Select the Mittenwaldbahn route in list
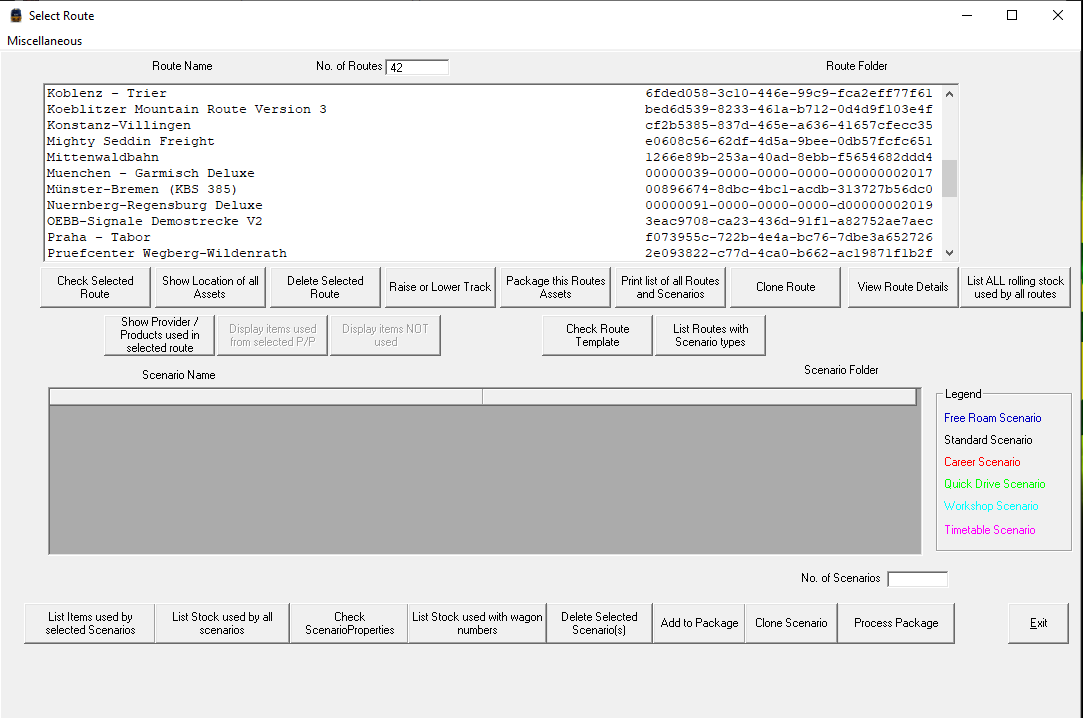The width and height of the screenshot is (1083, 718). (103, 157)
